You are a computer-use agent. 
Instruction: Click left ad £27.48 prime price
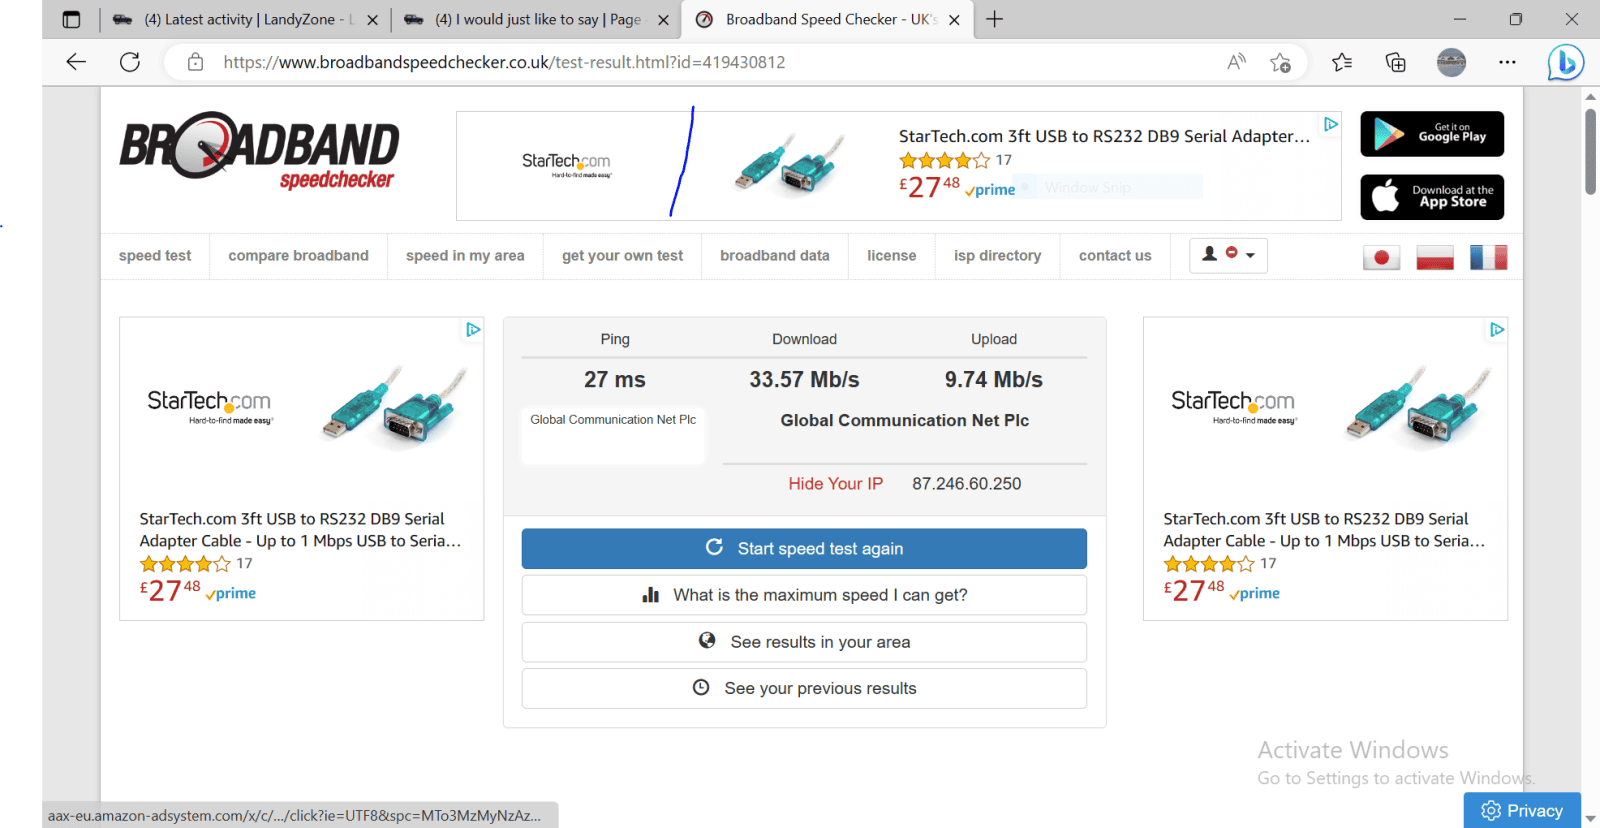point(198,590)
